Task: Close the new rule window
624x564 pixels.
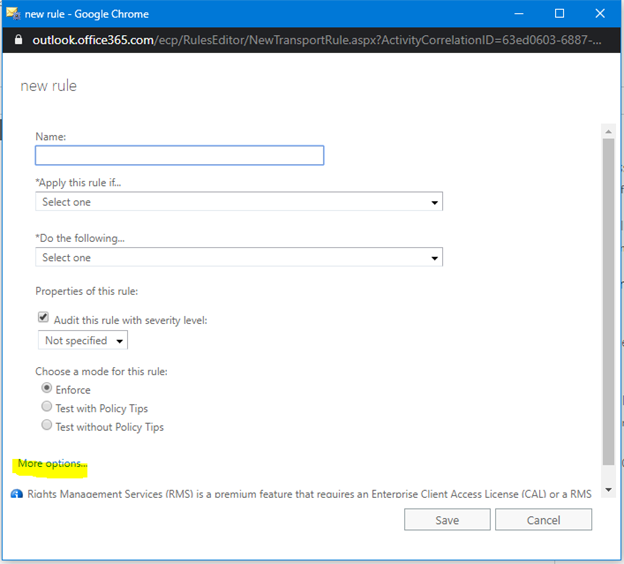Action: pyautogui.click(x=600, y=14)
